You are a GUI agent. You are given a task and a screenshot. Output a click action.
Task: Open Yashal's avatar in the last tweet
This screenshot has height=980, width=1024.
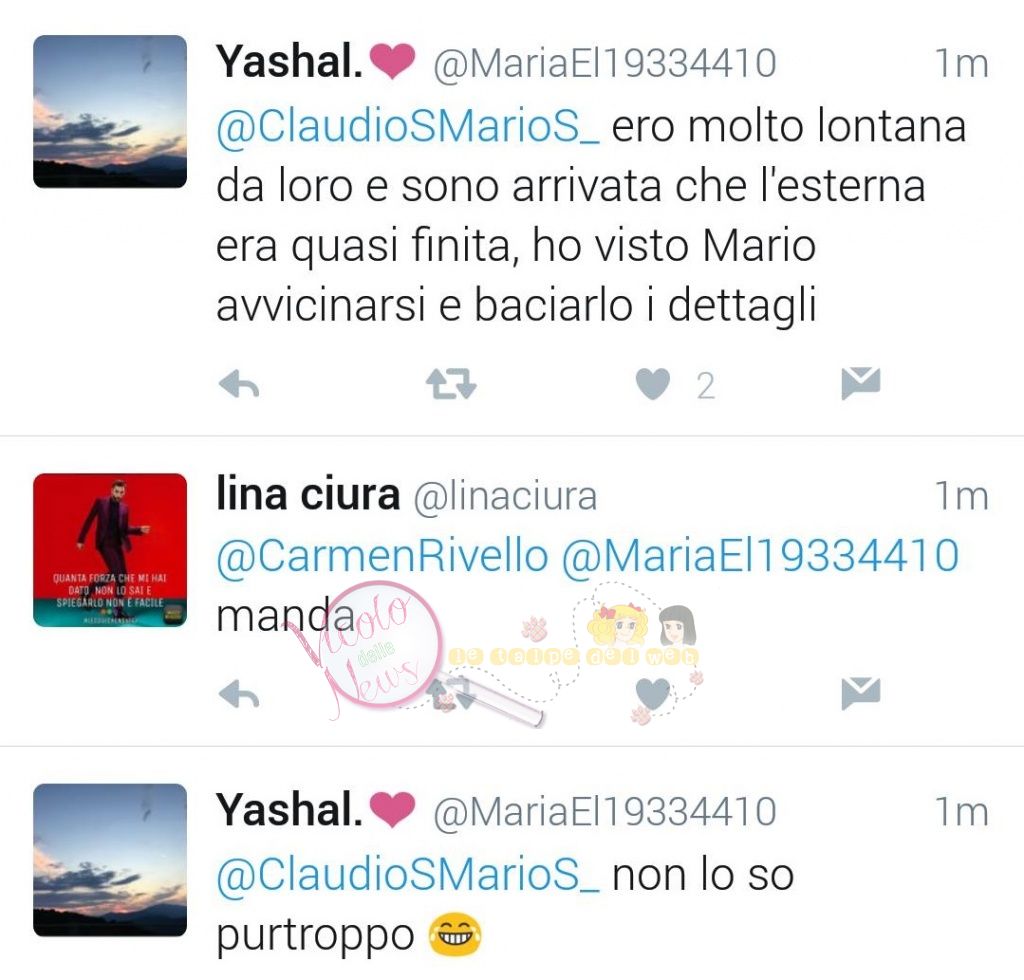(x=110, y=860)
